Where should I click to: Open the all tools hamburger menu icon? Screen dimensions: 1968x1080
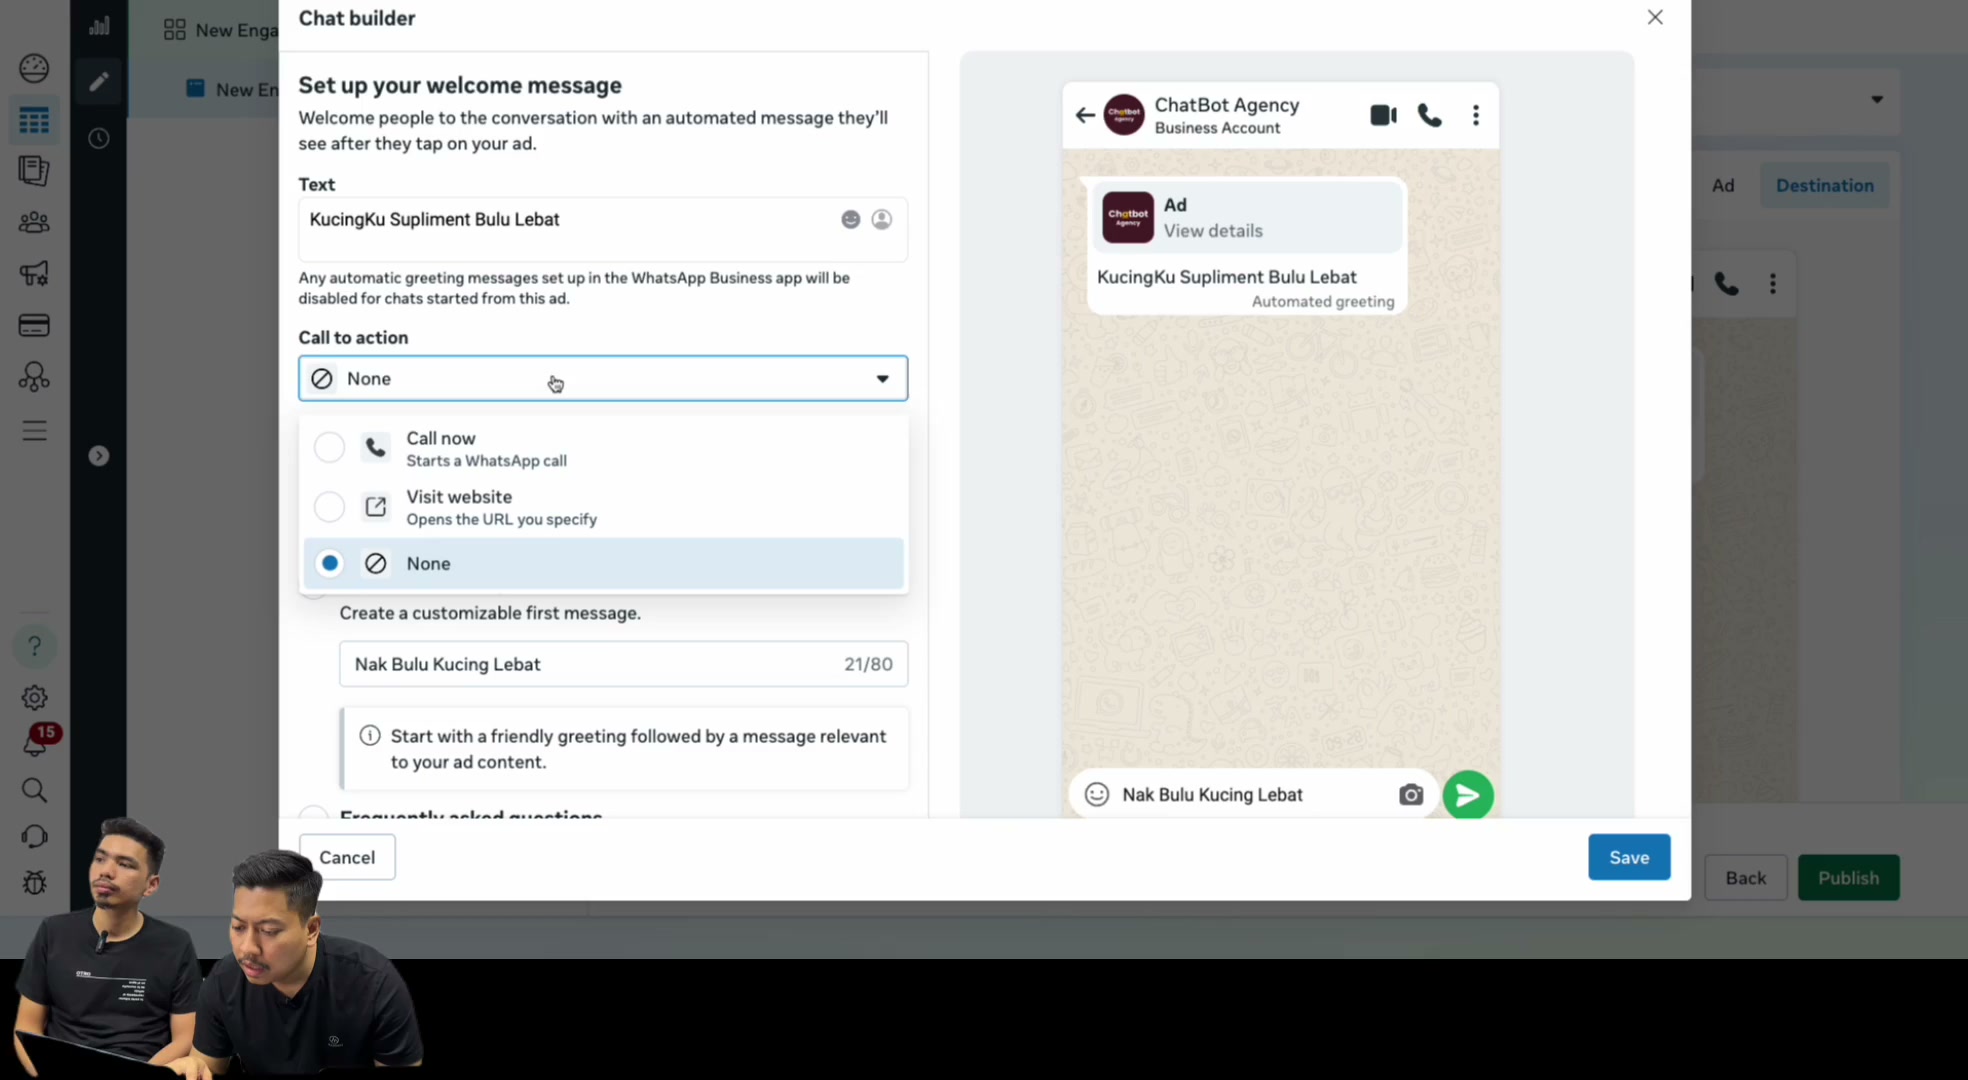point(34,431)
